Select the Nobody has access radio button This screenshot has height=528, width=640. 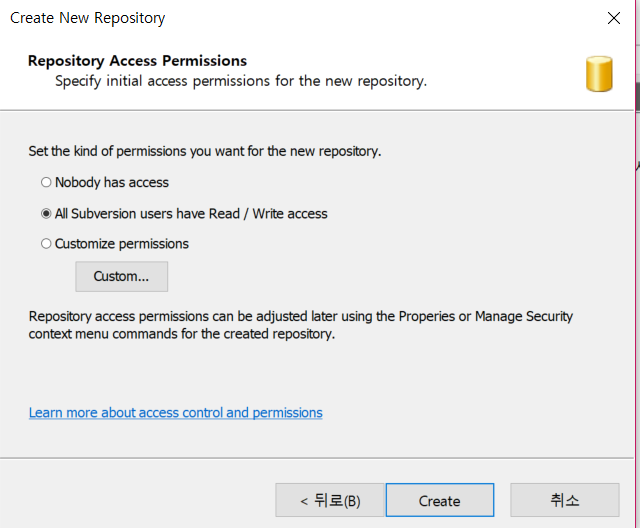point(46,182)
